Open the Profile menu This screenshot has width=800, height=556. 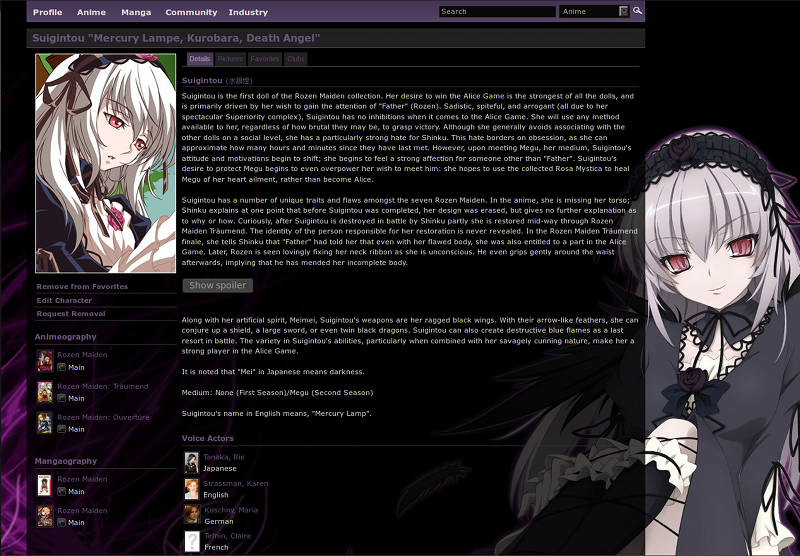(47, 12)
